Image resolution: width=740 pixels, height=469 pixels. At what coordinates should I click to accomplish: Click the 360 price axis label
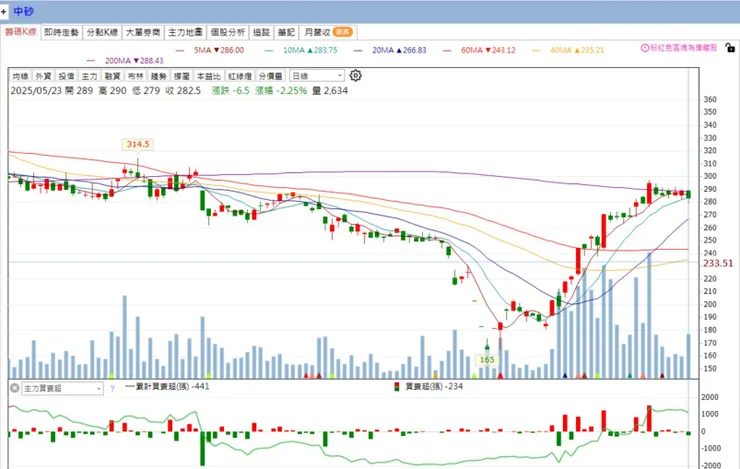point(710,100)
